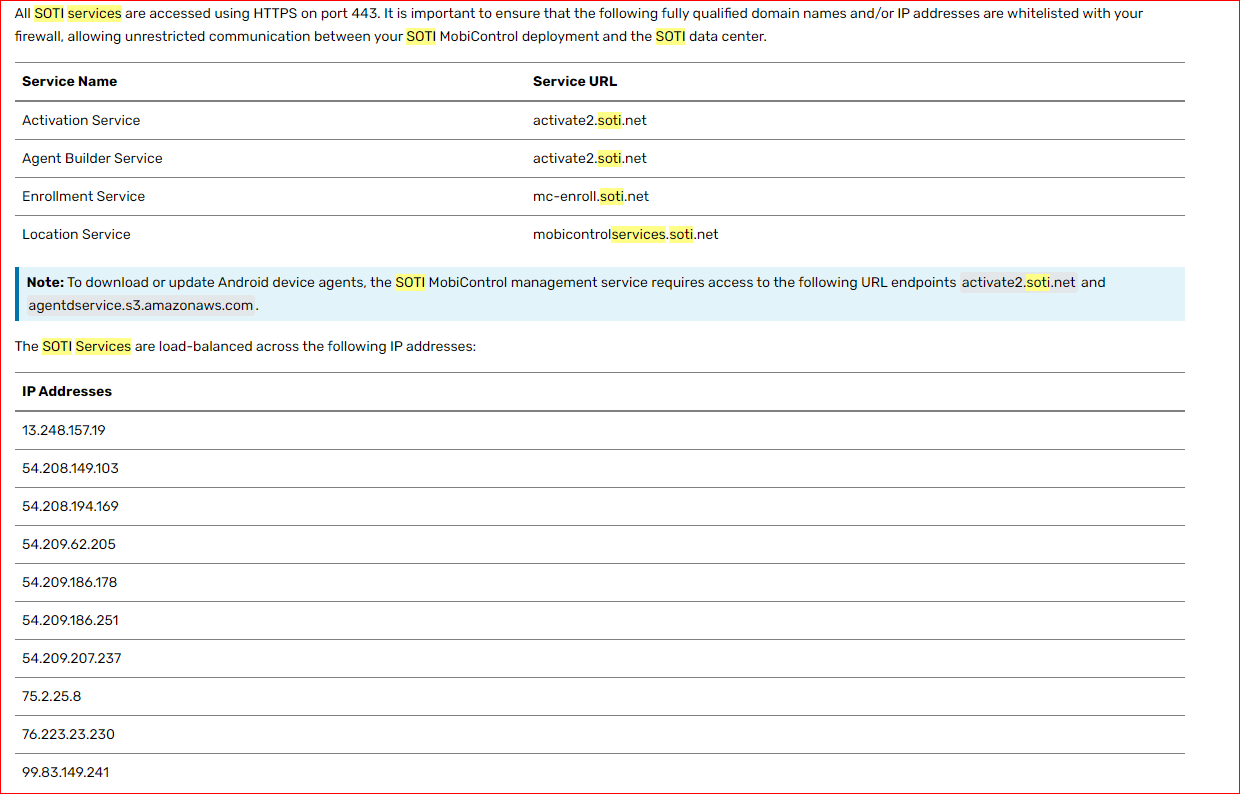Click the Enrollment Service row label

(x=83, y=196)
